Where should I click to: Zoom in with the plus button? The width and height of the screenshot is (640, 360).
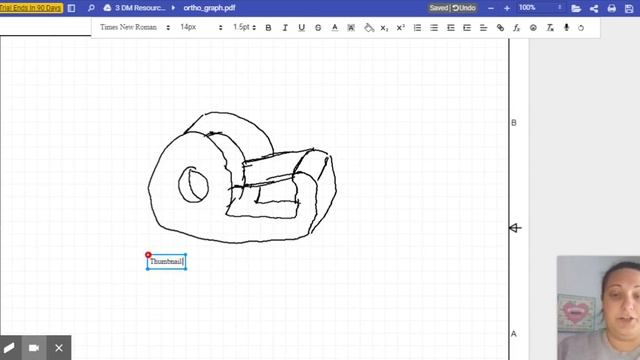(507, 8)
